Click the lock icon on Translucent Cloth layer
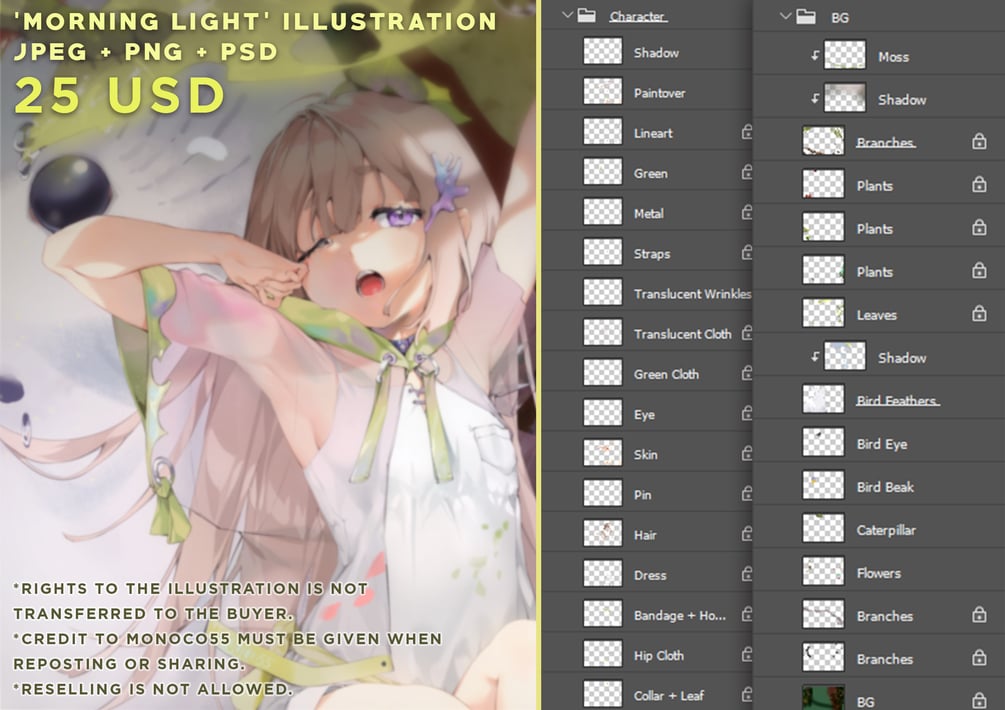The width and height of the screenshot is (1005, 710). coord(747,333)
